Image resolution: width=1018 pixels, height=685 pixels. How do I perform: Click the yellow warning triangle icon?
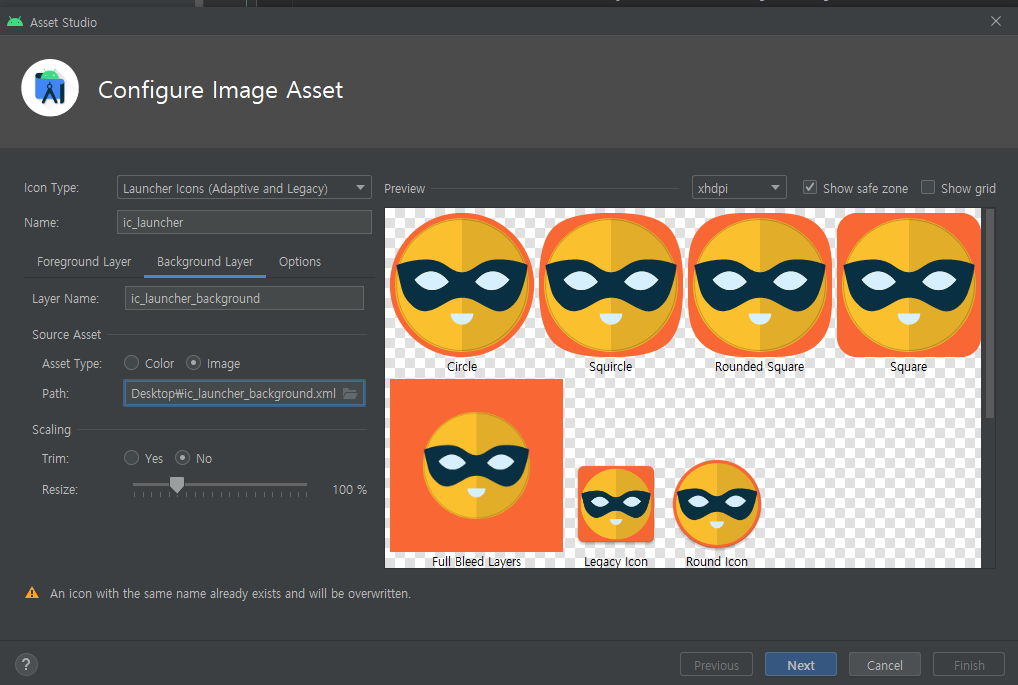pyautogui.click(x=32, y=593)
